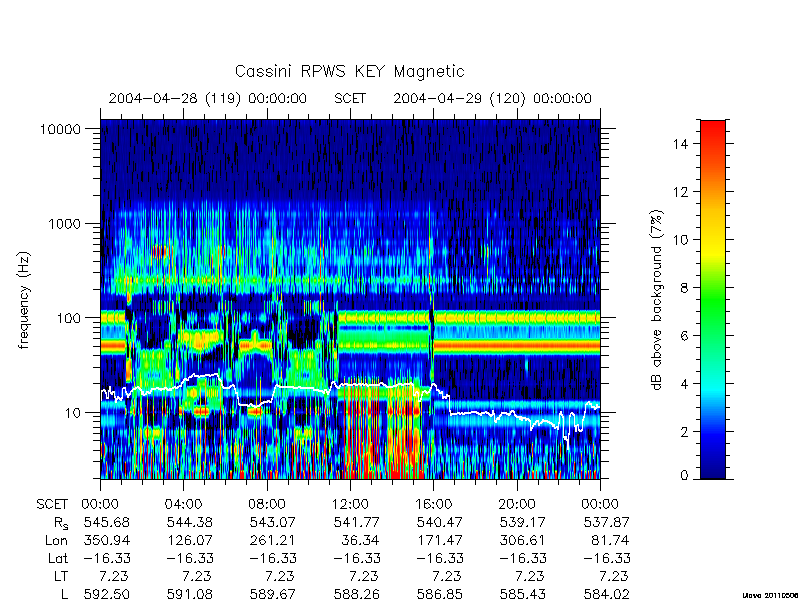Click the '10' color bar tick label

[681, 240]
